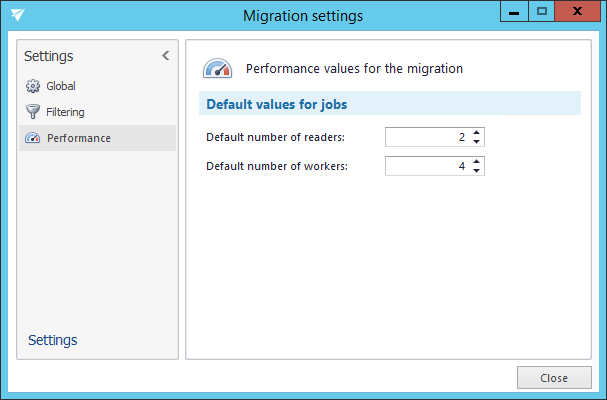Click the large speedometer icon in the header
607x400 pixels.
(217, 69)
